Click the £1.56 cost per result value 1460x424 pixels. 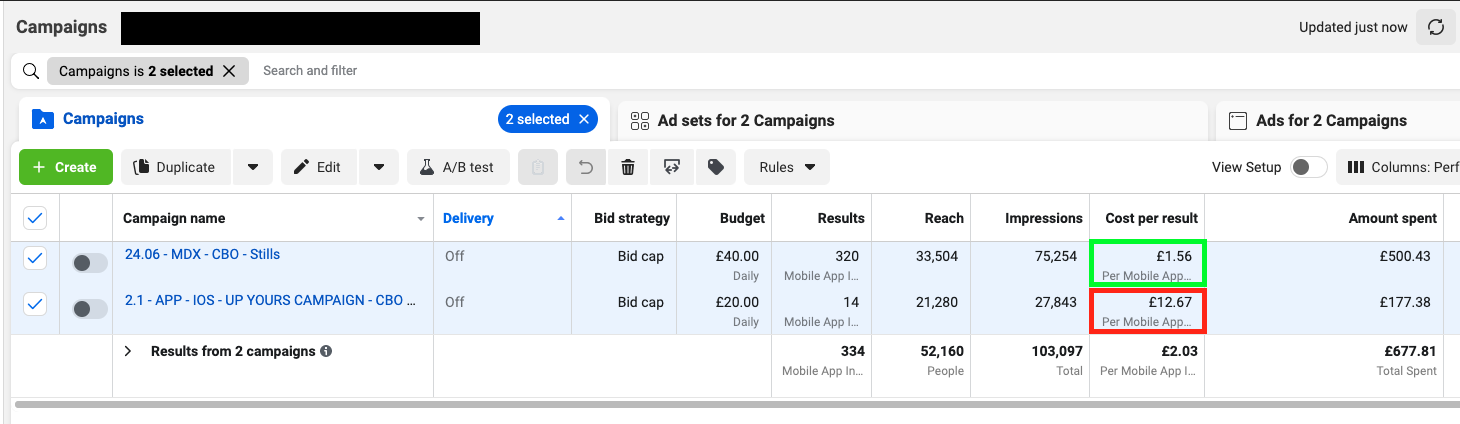point(1172,256)
